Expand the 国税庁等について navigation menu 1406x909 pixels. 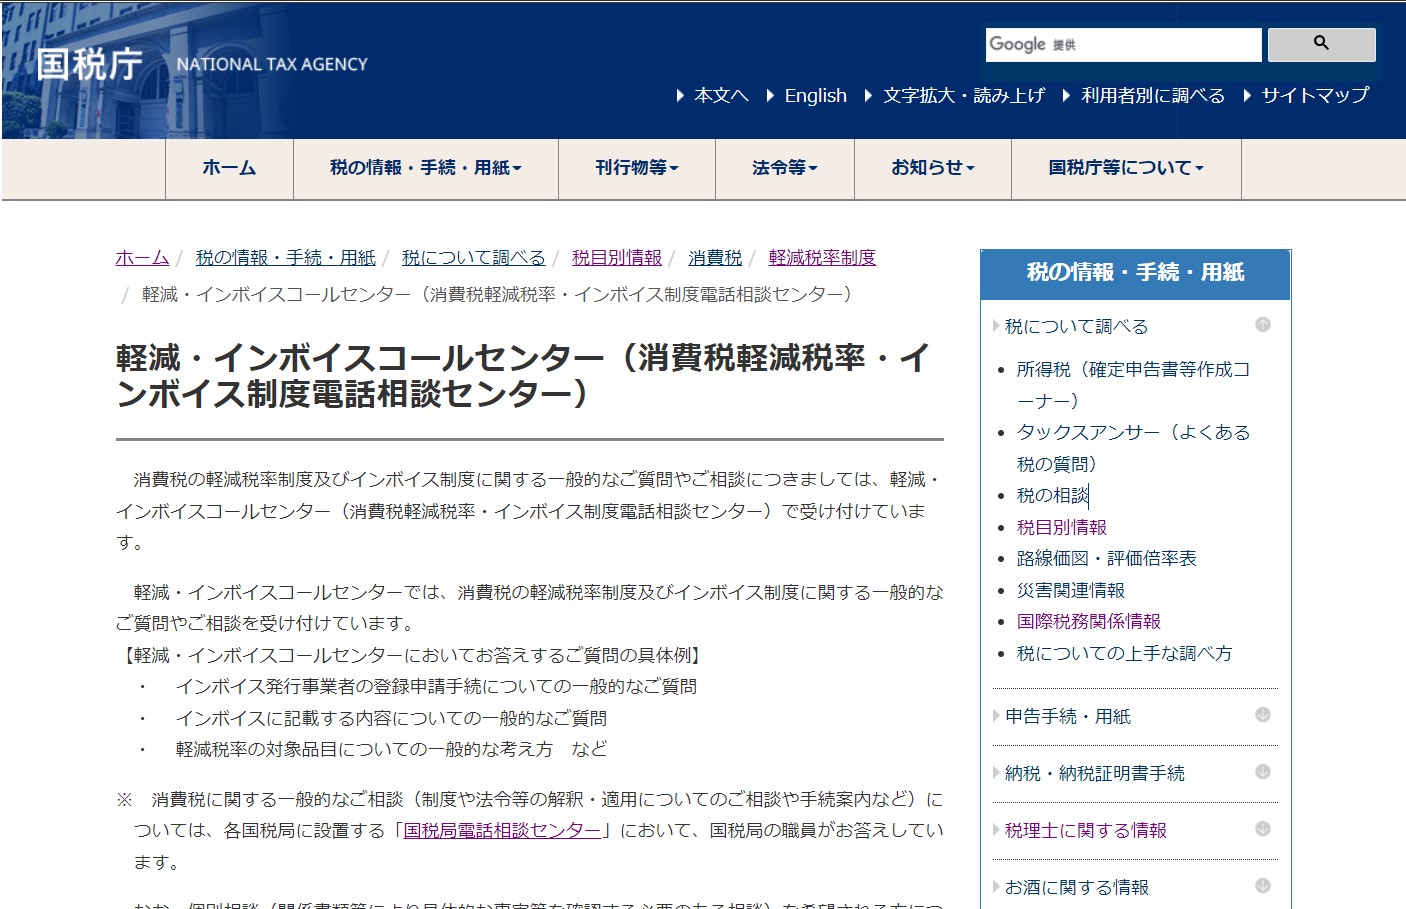pyautogui.click(x=1125, y=168)
